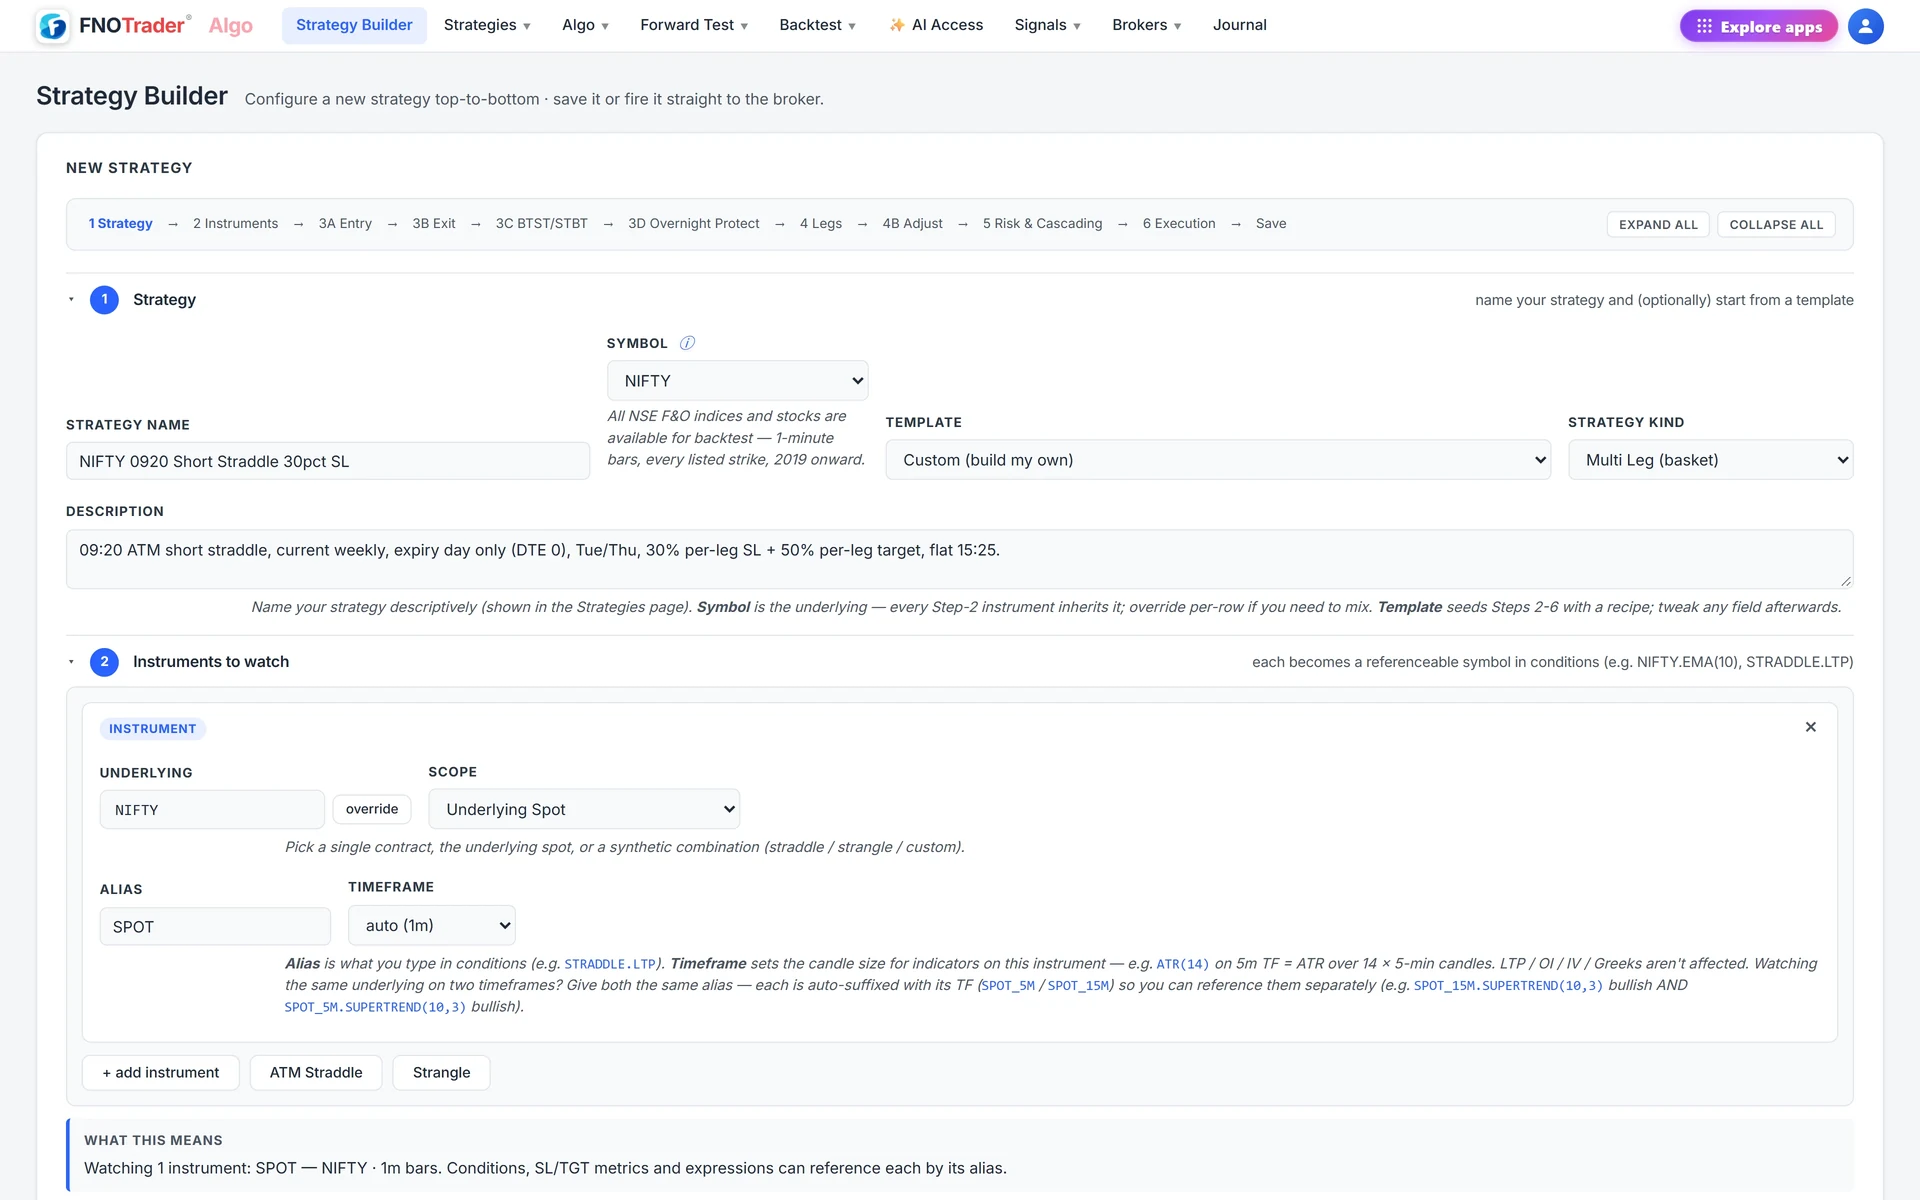Open the Brokers nav menu
The image size is (1920, 1200).
tap(1146, 25)
